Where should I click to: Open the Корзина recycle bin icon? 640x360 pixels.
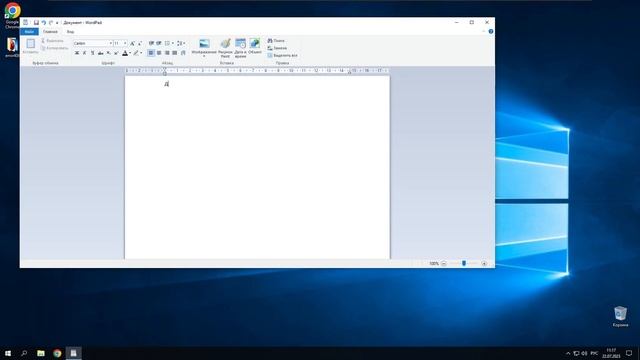[620, 317]
